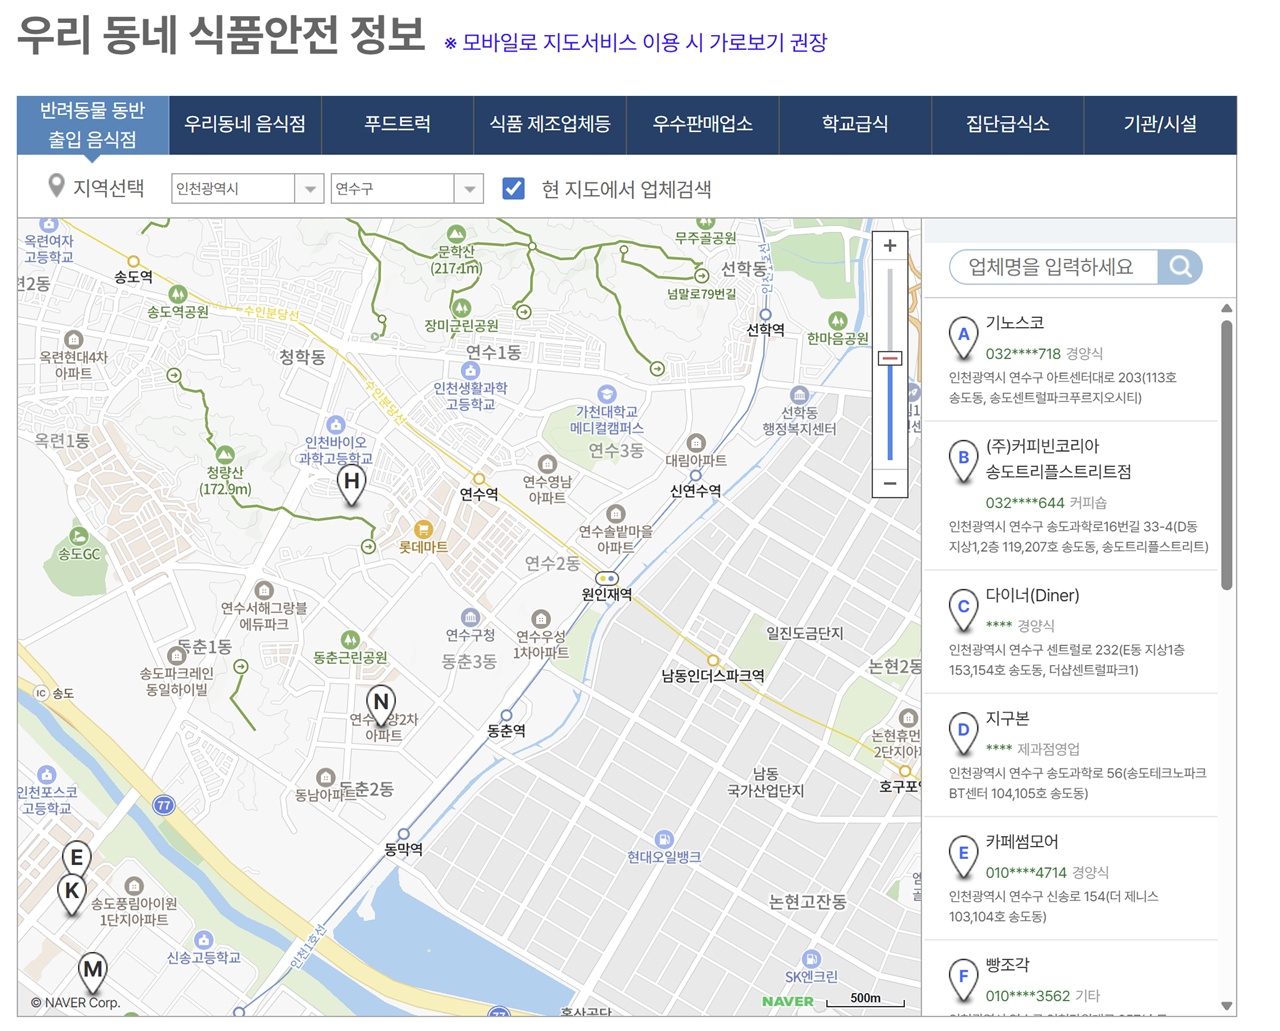
Task: Toggle 현 지도에서 업체검색 checkbox
Action: pyautogui.click(x=513, y=189)
